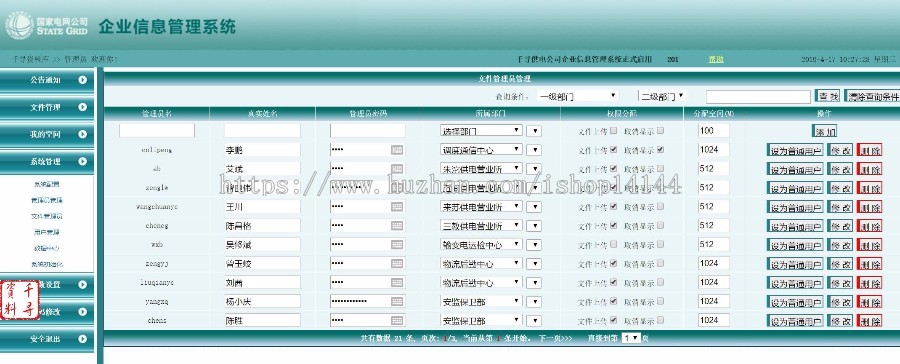900x364 pixels.
Task: Focus the password field in the add row
Action: tap(367, 131)
